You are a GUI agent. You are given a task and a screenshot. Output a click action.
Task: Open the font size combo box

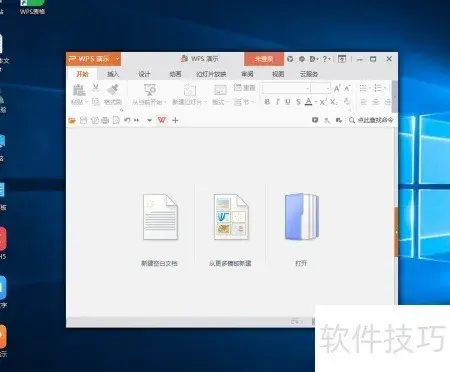[321, 88]
